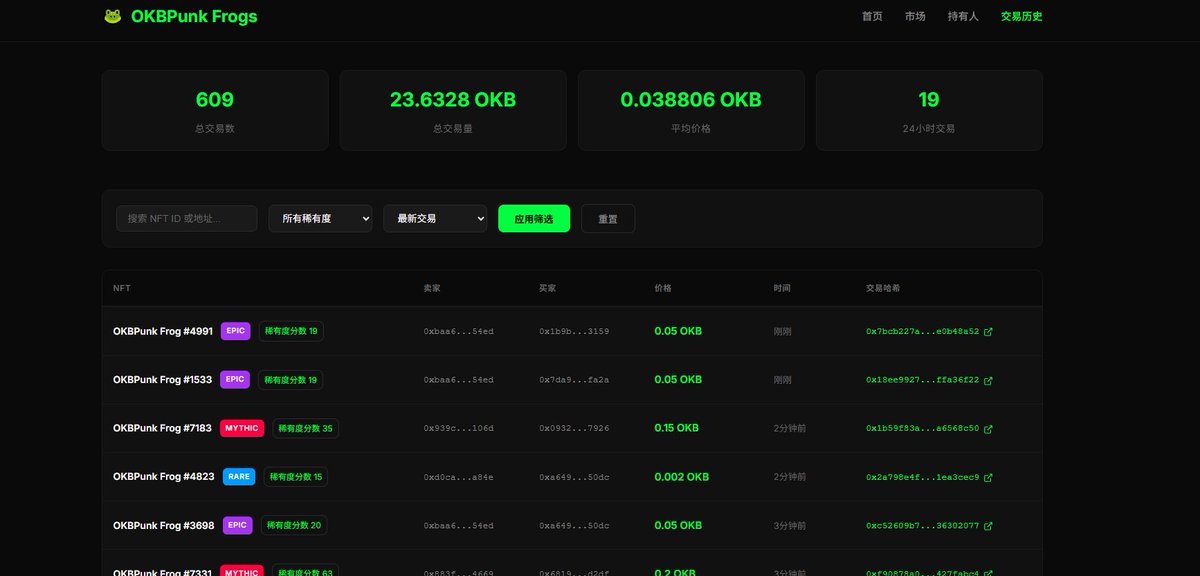The height and width of the screenshot is (576, 1200).
Task: Click the 价格 column header
Action: [x=663, y=288]
